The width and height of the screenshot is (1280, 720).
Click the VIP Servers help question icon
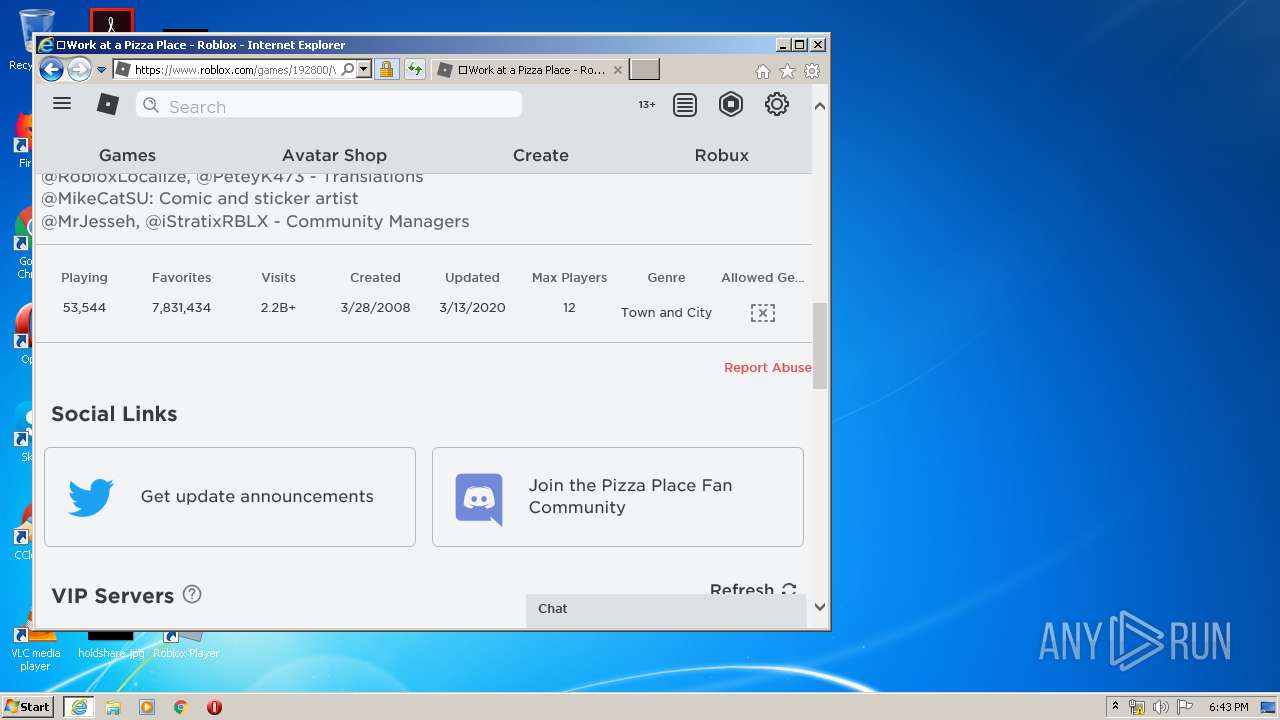coord(192,594)
